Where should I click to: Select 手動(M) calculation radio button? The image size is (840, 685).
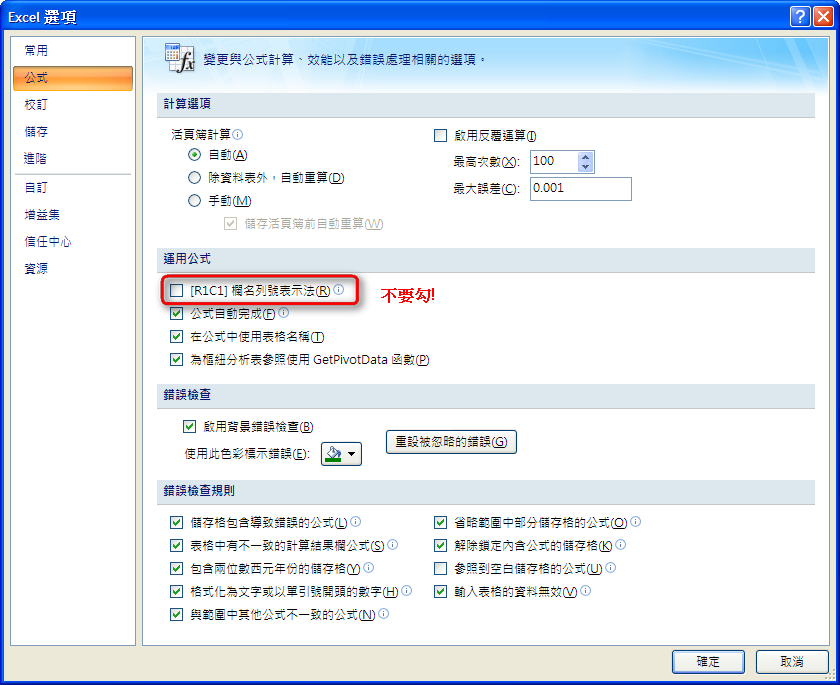click(194, 201)
